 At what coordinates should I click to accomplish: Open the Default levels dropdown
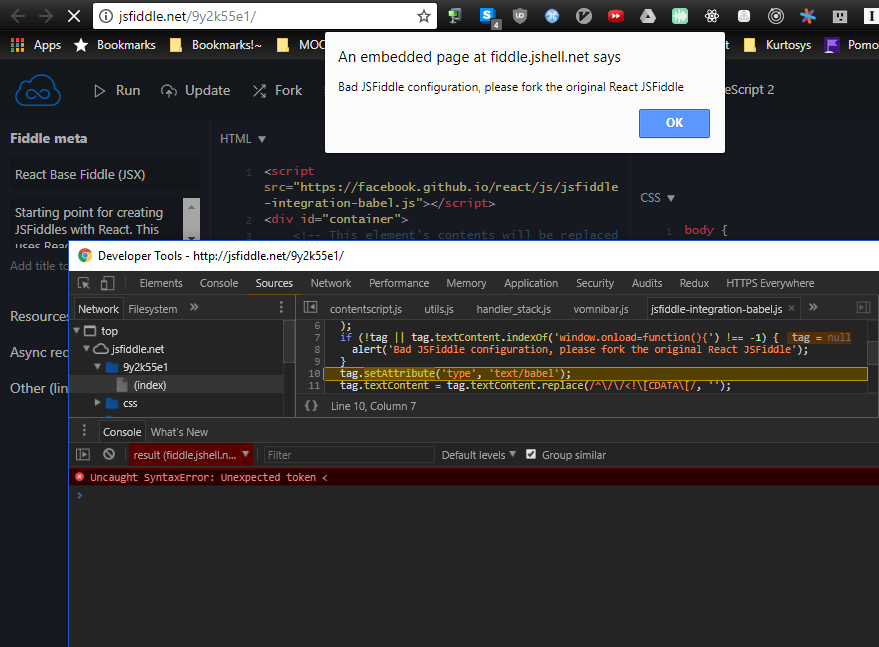(x=478, y=454)
